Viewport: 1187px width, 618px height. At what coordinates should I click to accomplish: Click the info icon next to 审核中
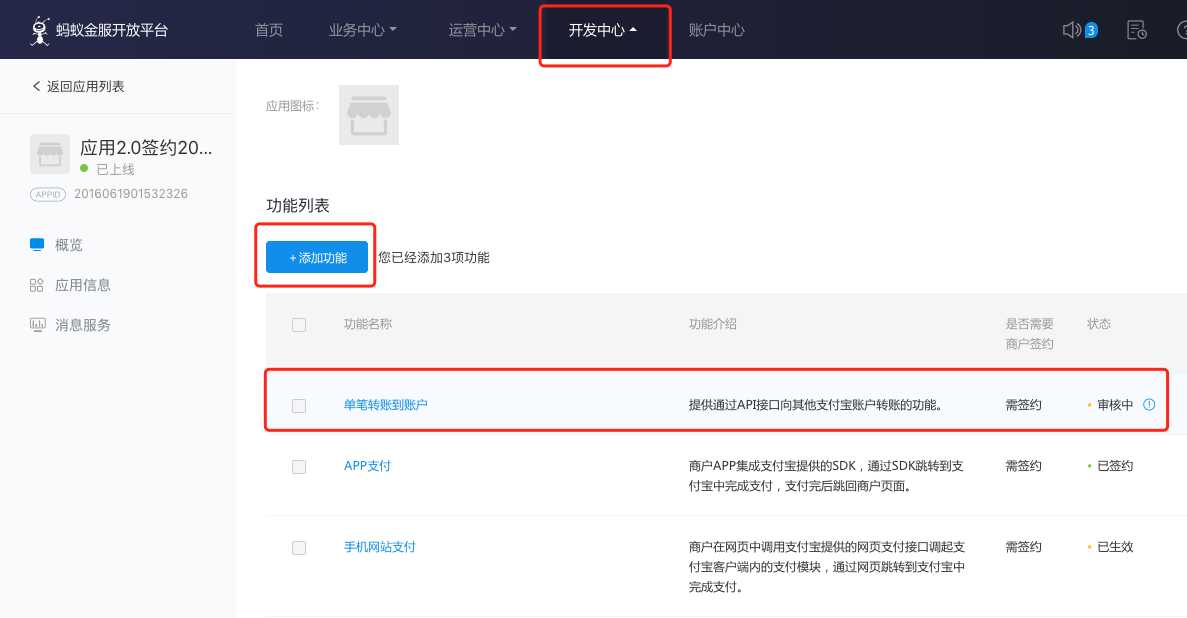pyautogui.click(x=1148, y=404)
